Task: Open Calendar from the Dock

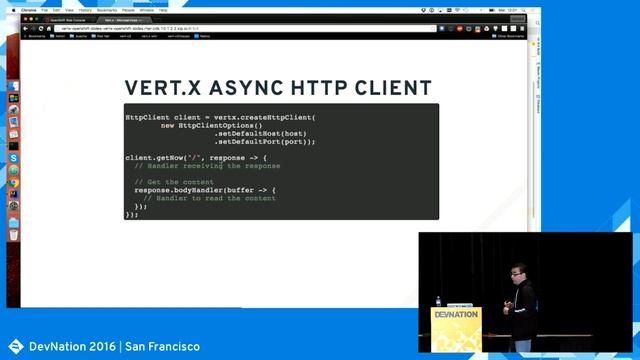Action: pyautogui.click(x=13, y=134)
